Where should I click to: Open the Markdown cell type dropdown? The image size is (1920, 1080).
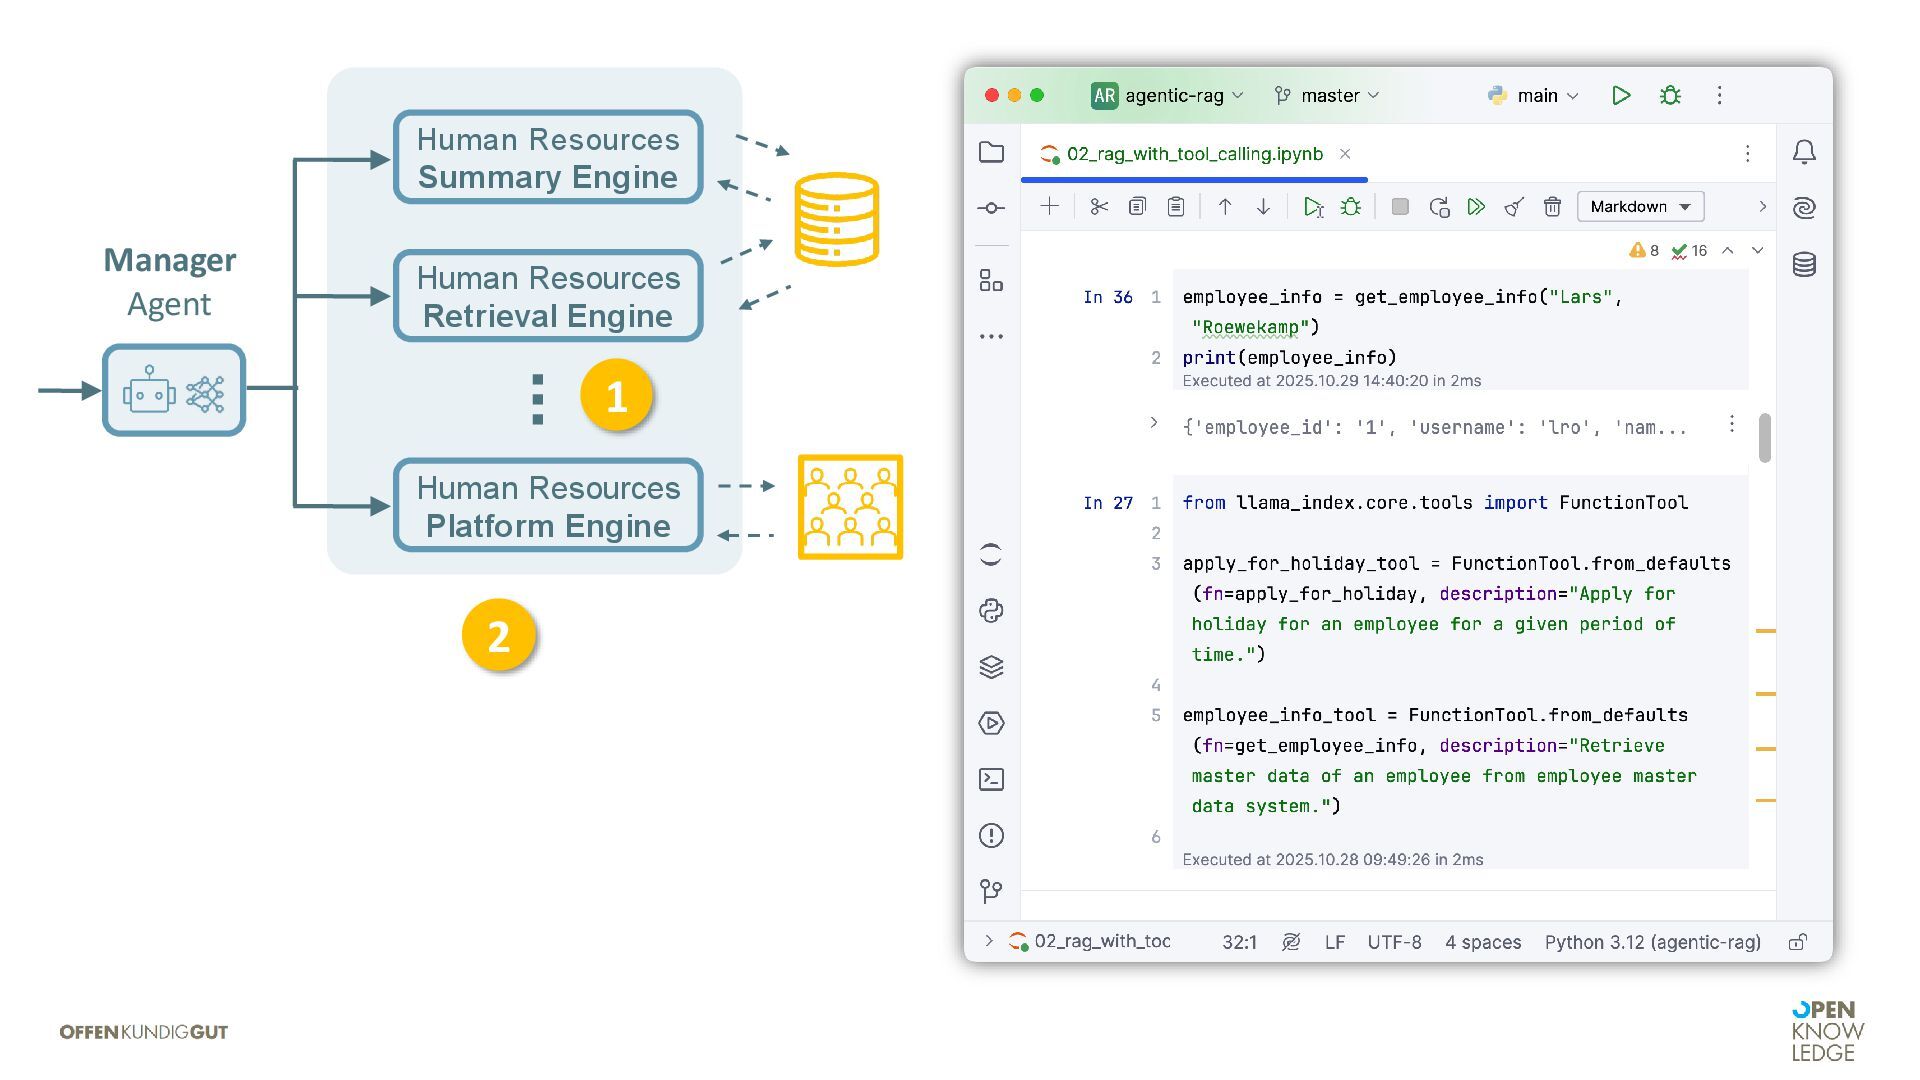tap(1640, 207)
